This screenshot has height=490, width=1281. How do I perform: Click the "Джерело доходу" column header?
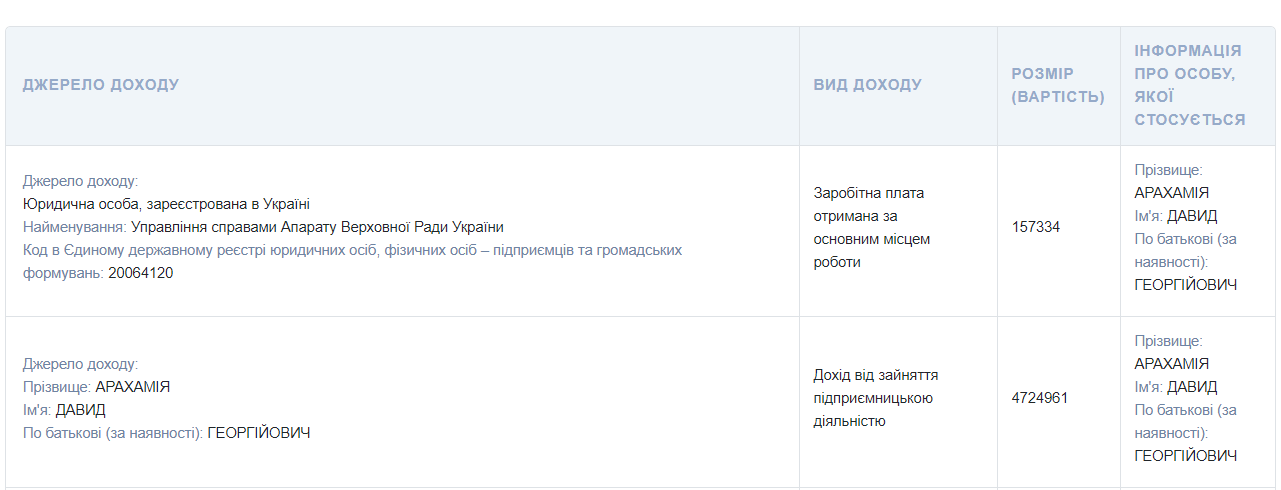(x=101, y=85)
